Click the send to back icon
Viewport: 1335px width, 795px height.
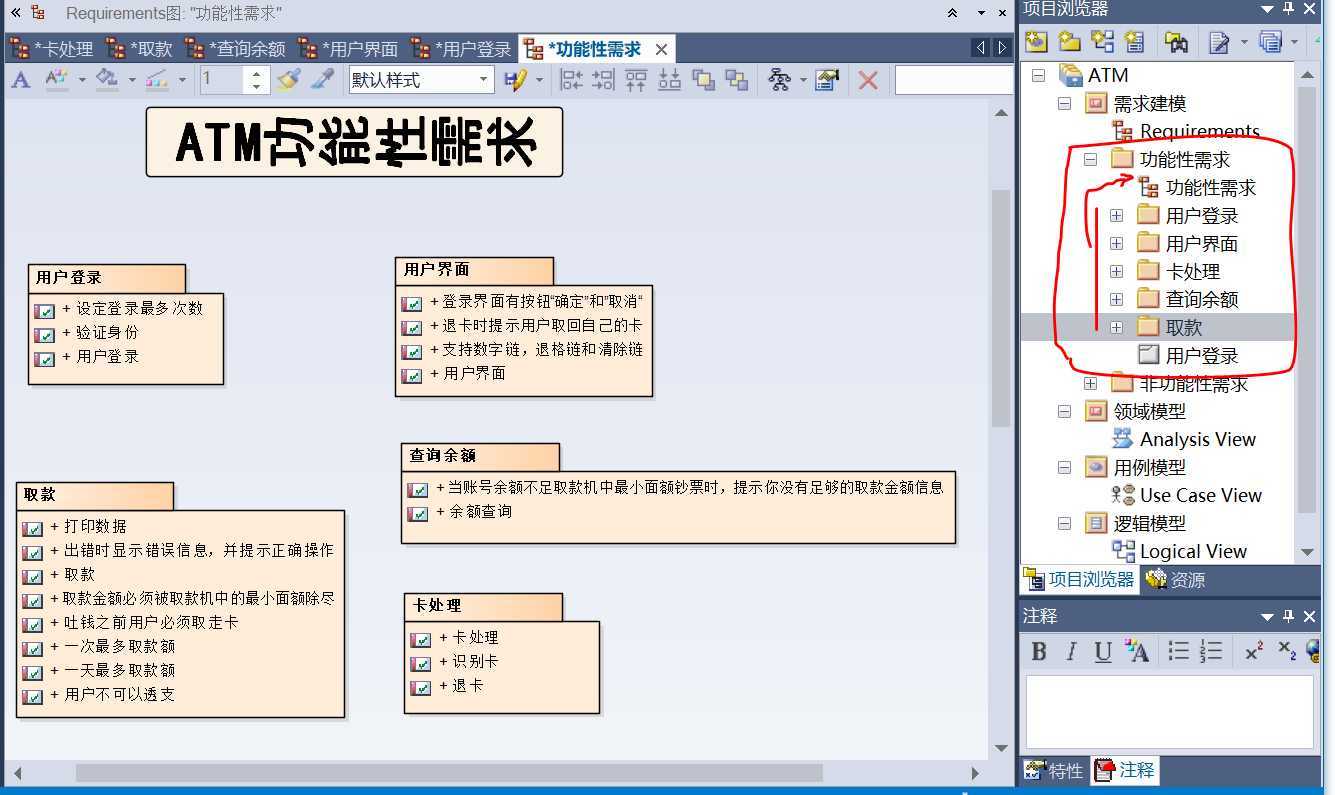(737, 80)
